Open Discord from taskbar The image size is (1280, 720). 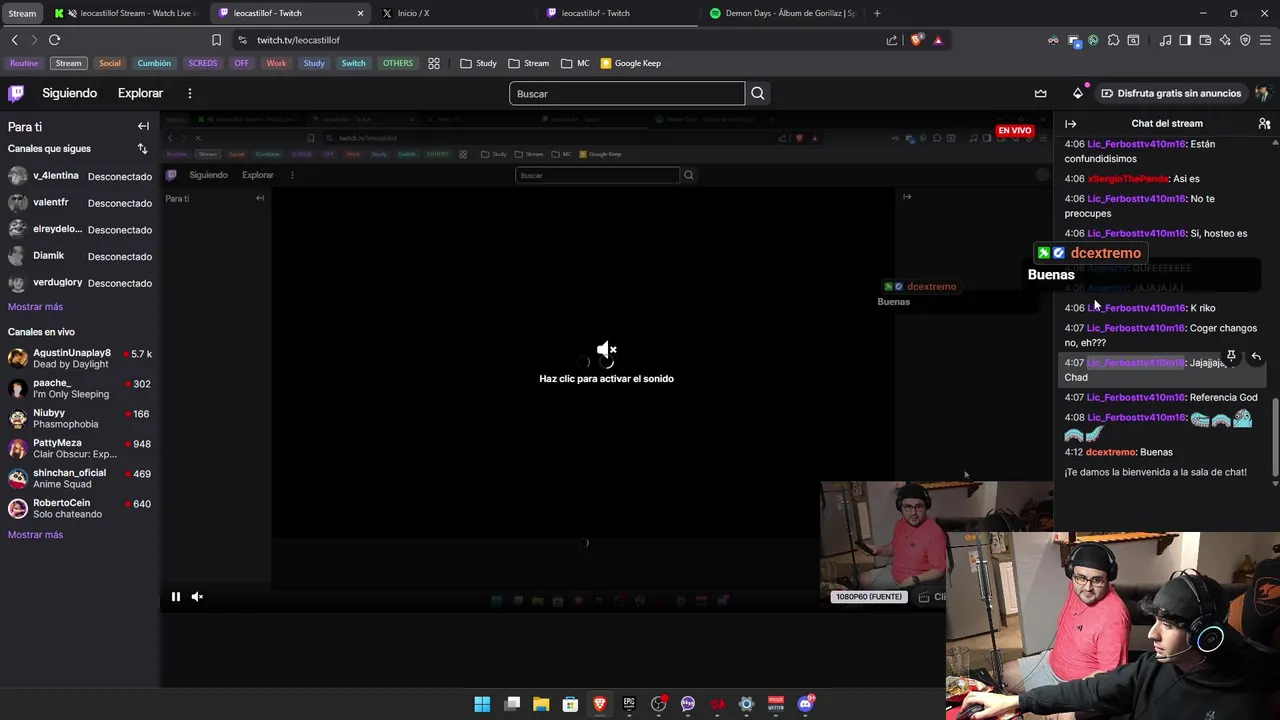(805, 704)
